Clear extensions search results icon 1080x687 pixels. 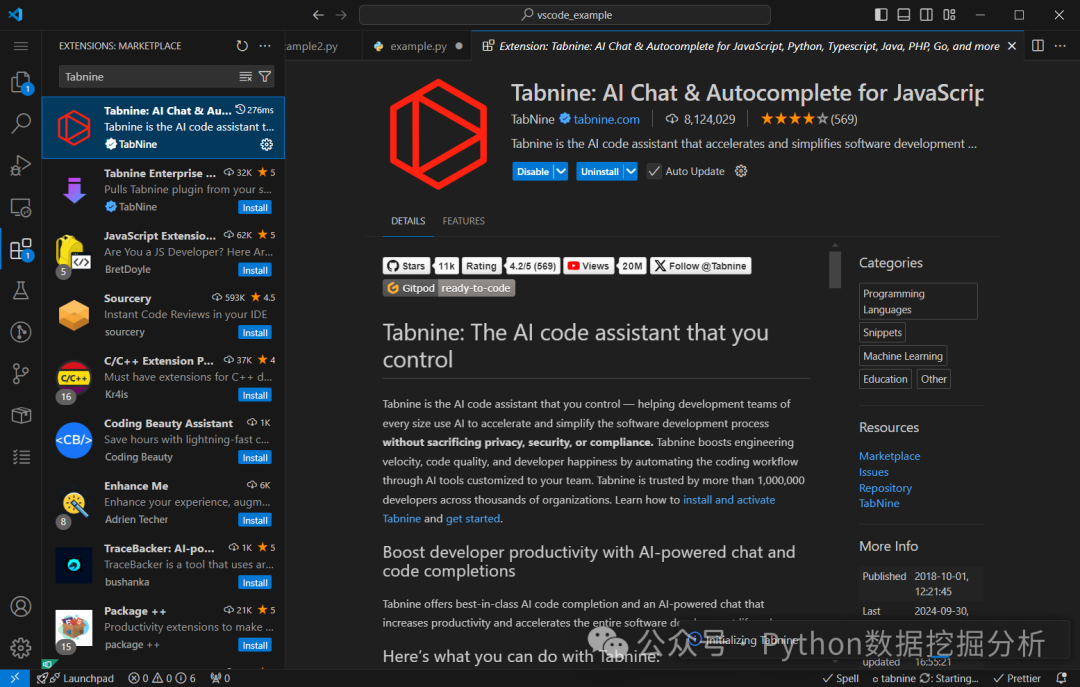click(245, 76)
